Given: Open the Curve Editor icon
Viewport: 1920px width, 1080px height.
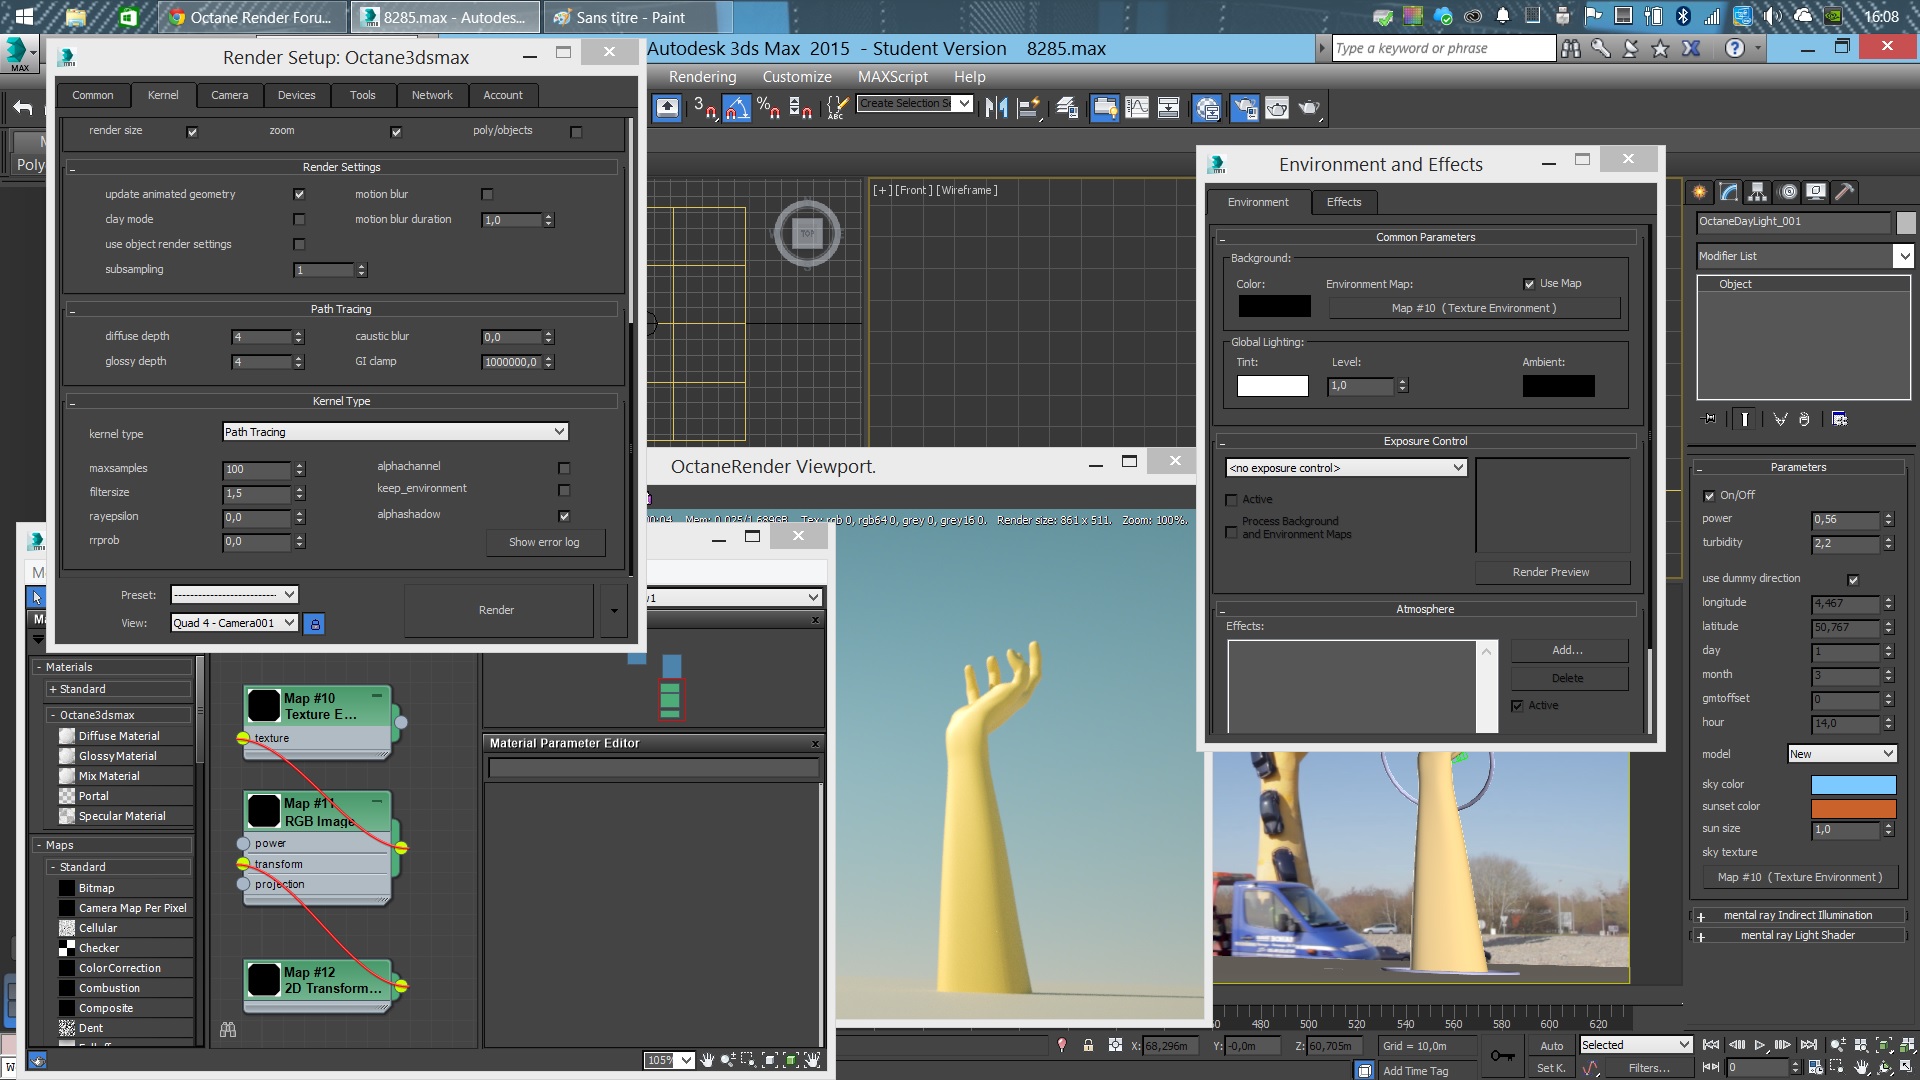Looking at the screenshot, I should tap(1137, 108).
